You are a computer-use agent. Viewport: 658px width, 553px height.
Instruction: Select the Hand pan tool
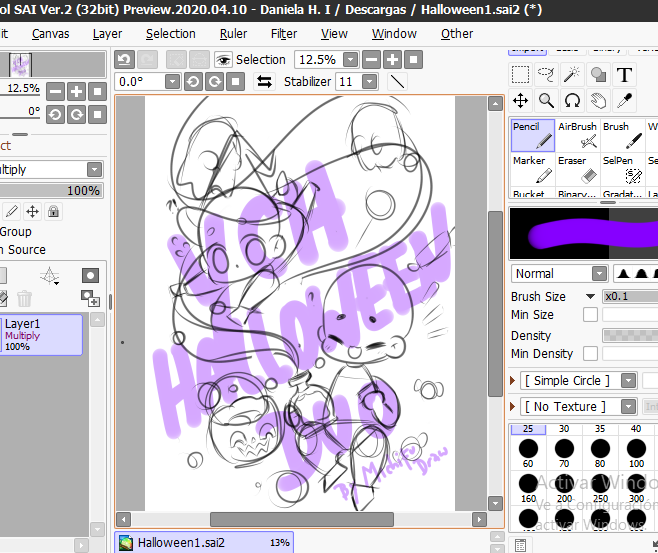(598, 101)
